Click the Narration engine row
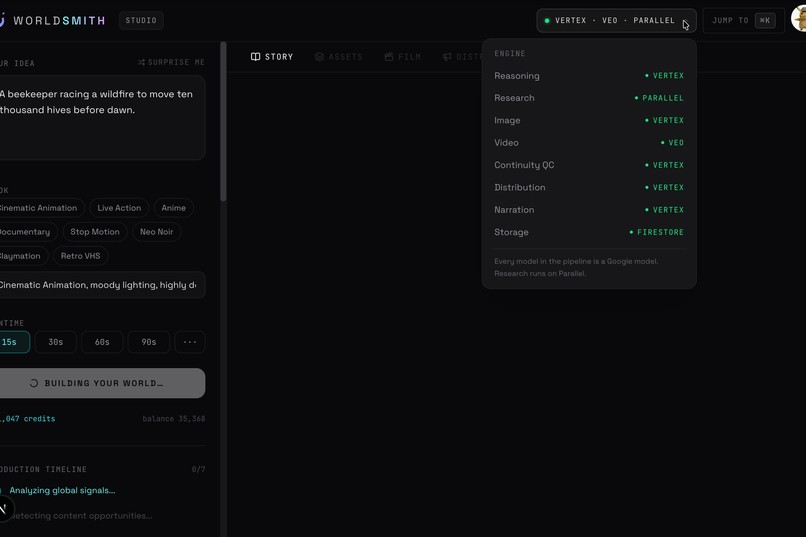Image resolution: width=806 pixels, height=537 pixels. point(589,210)
